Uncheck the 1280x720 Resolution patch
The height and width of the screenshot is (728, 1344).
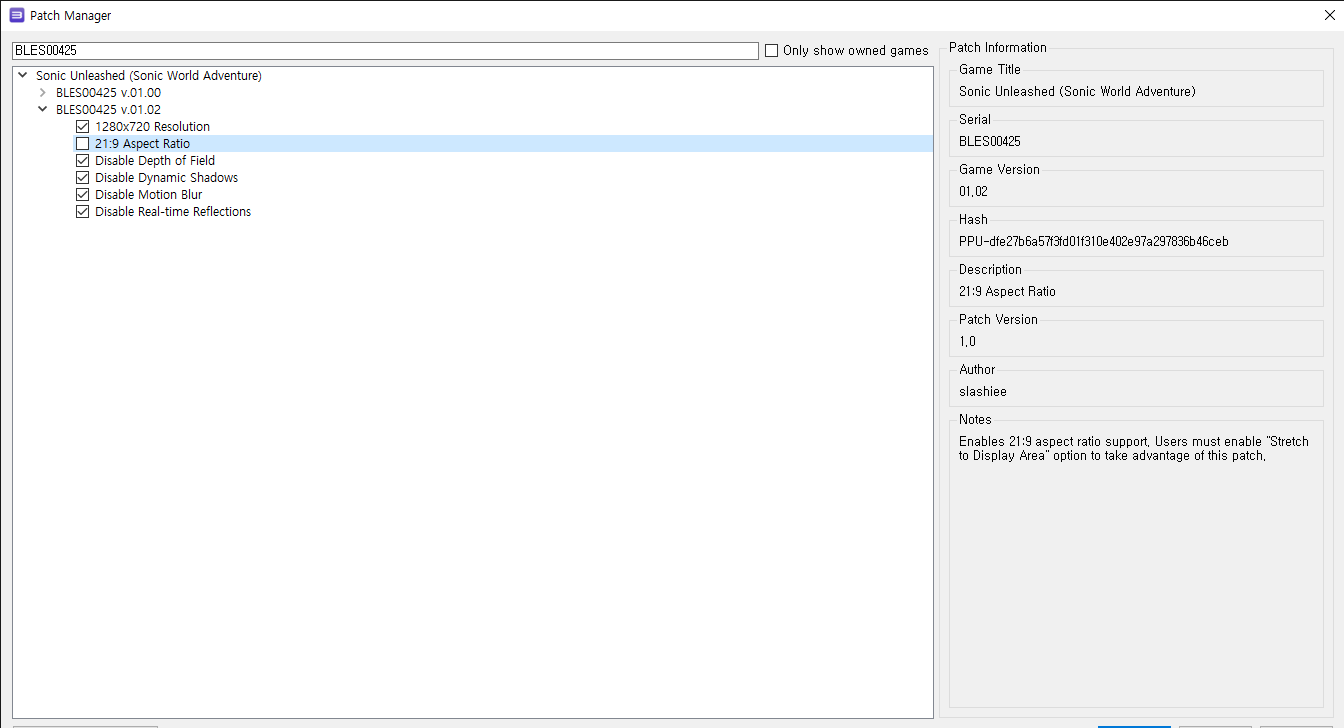(83, 127)
